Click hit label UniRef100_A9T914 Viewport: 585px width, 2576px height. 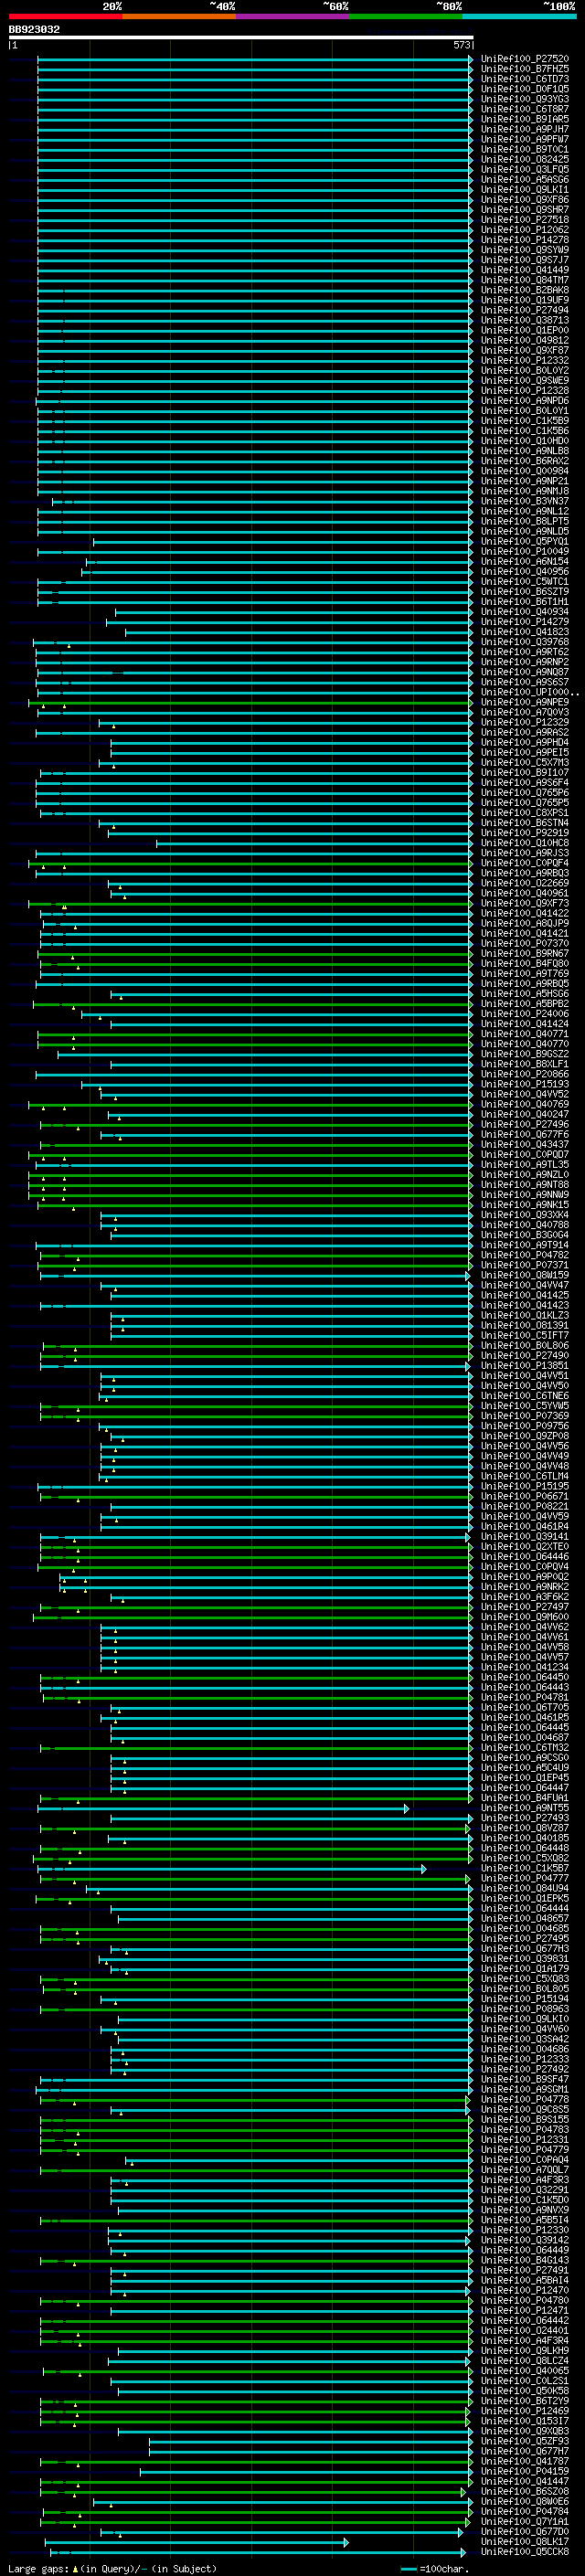[x=525, y=1245]
